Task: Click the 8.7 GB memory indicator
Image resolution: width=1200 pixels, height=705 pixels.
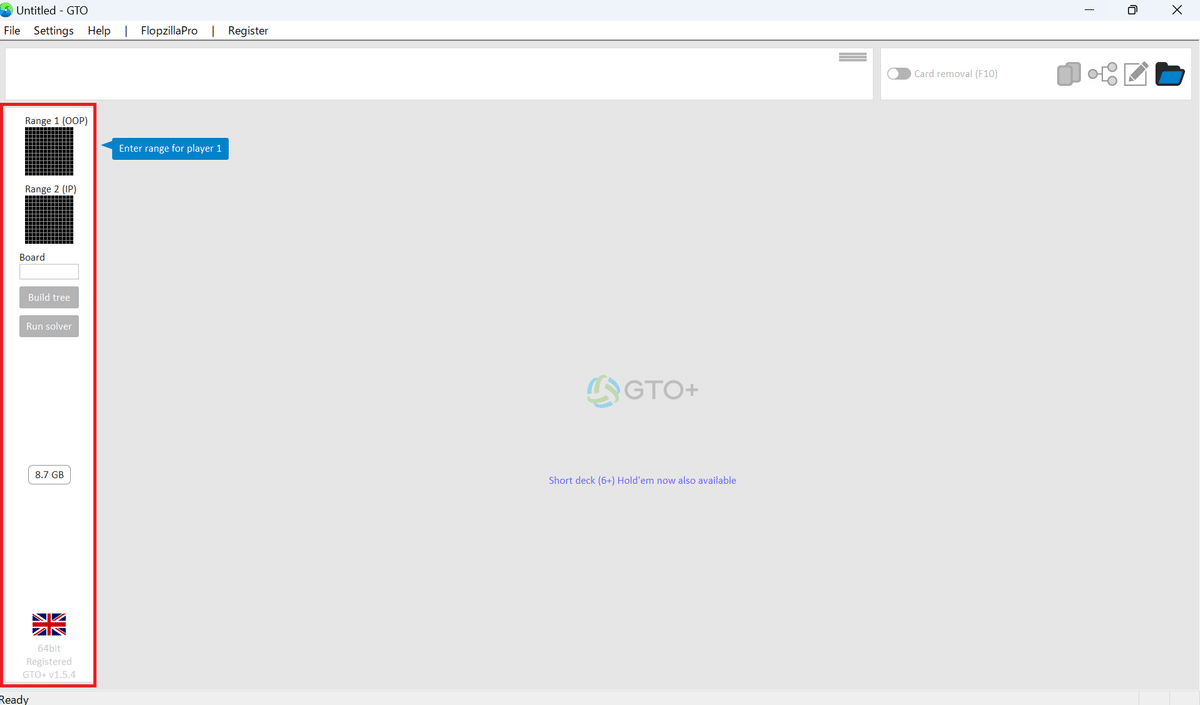Action: coord(49,475)
